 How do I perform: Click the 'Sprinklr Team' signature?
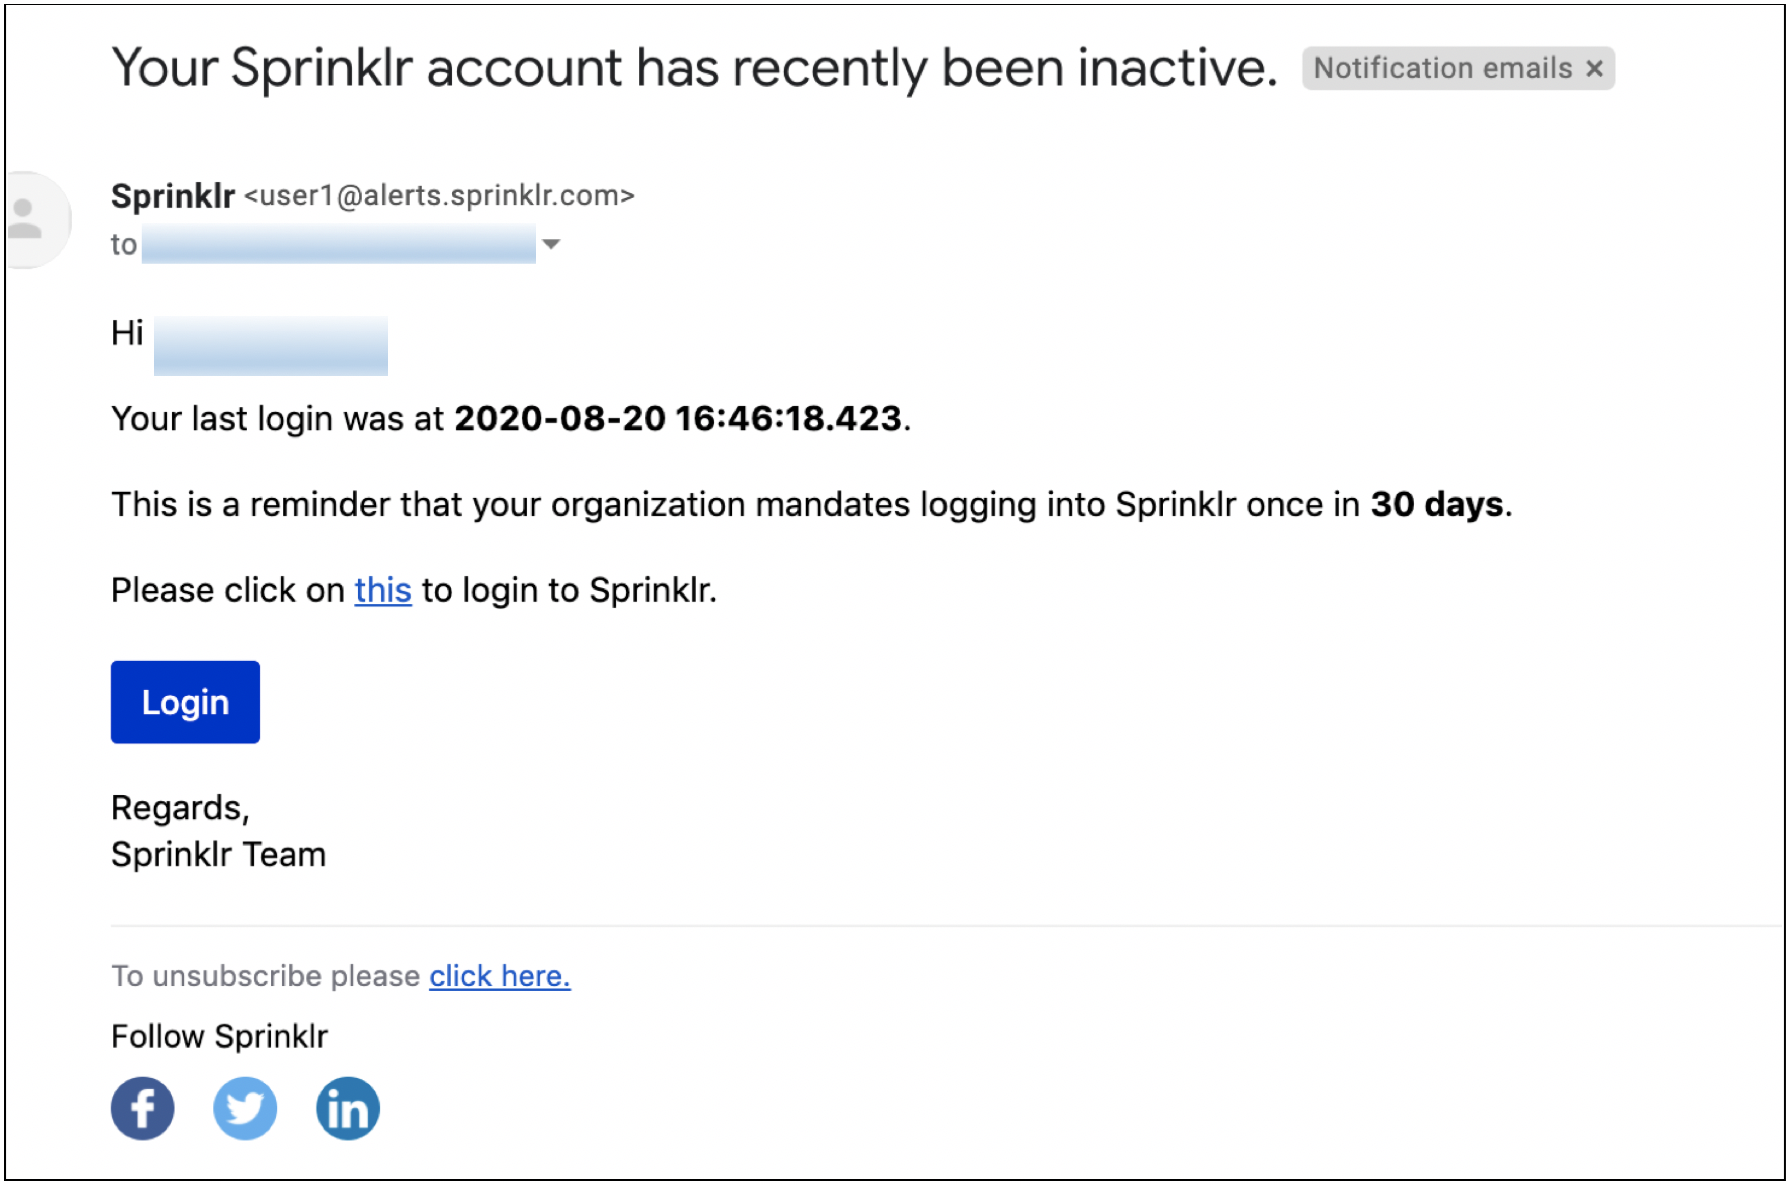pyautogui.click(x=218, y=855)
